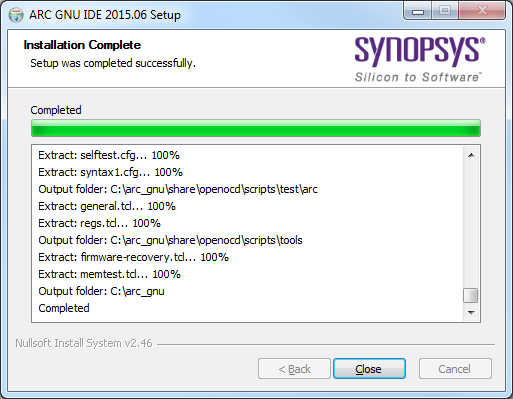The height and width of the screenshot is (399, 513).
Task: Click the installer icon in the title bar
Action: tap(16, 15)
